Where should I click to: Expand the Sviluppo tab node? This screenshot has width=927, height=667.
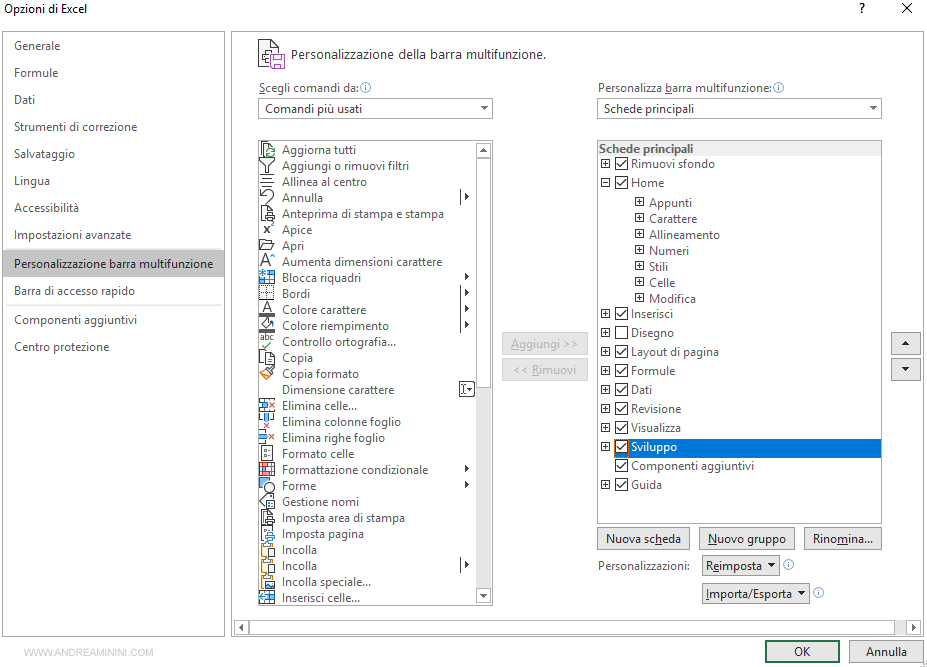click(x=605, y=446)
